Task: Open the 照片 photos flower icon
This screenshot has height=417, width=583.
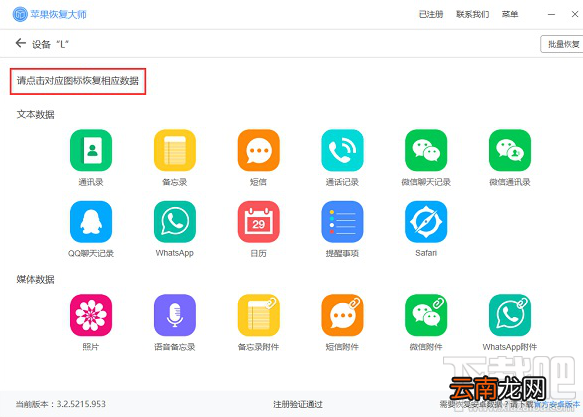Action: [x=91, y=315]
